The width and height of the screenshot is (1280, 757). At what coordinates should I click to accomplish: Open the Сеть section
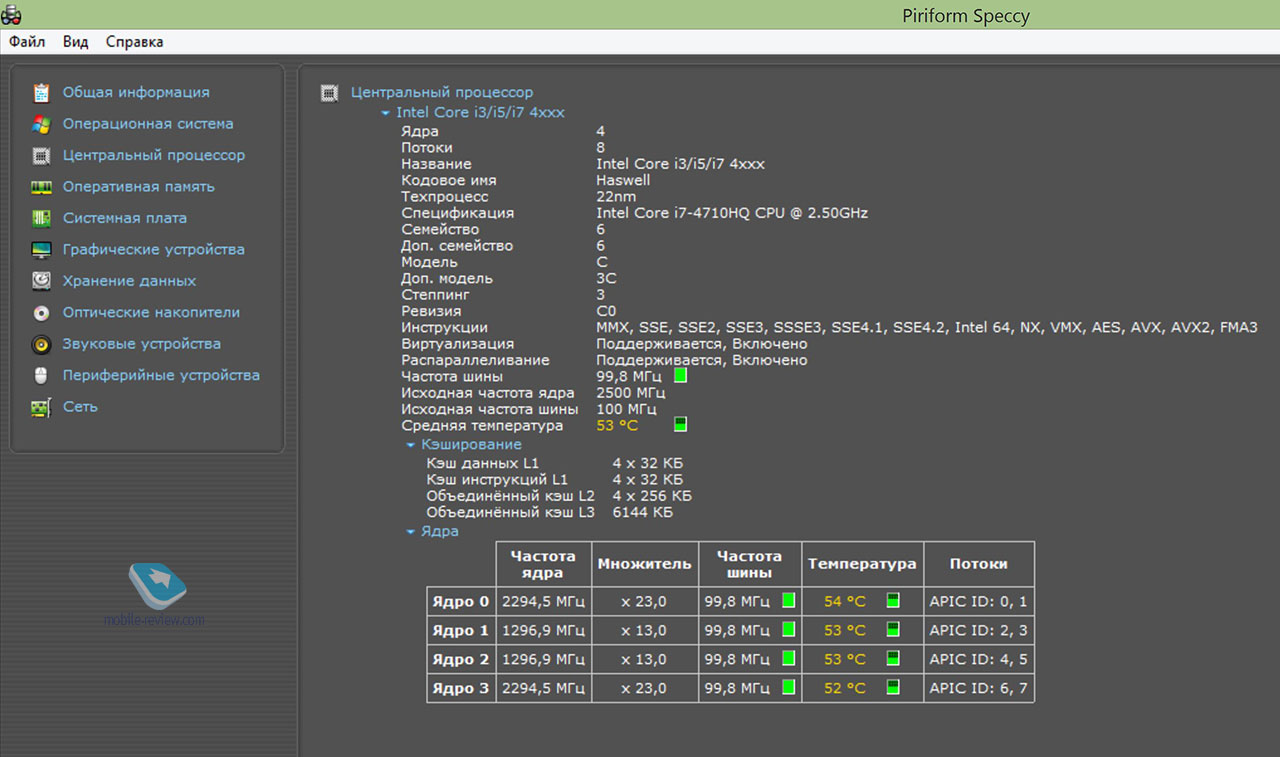point(80,407)
